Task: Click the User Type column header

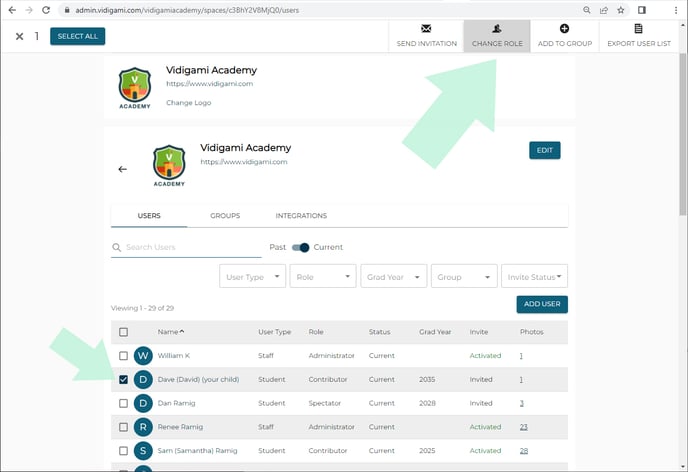Action: 275,332
